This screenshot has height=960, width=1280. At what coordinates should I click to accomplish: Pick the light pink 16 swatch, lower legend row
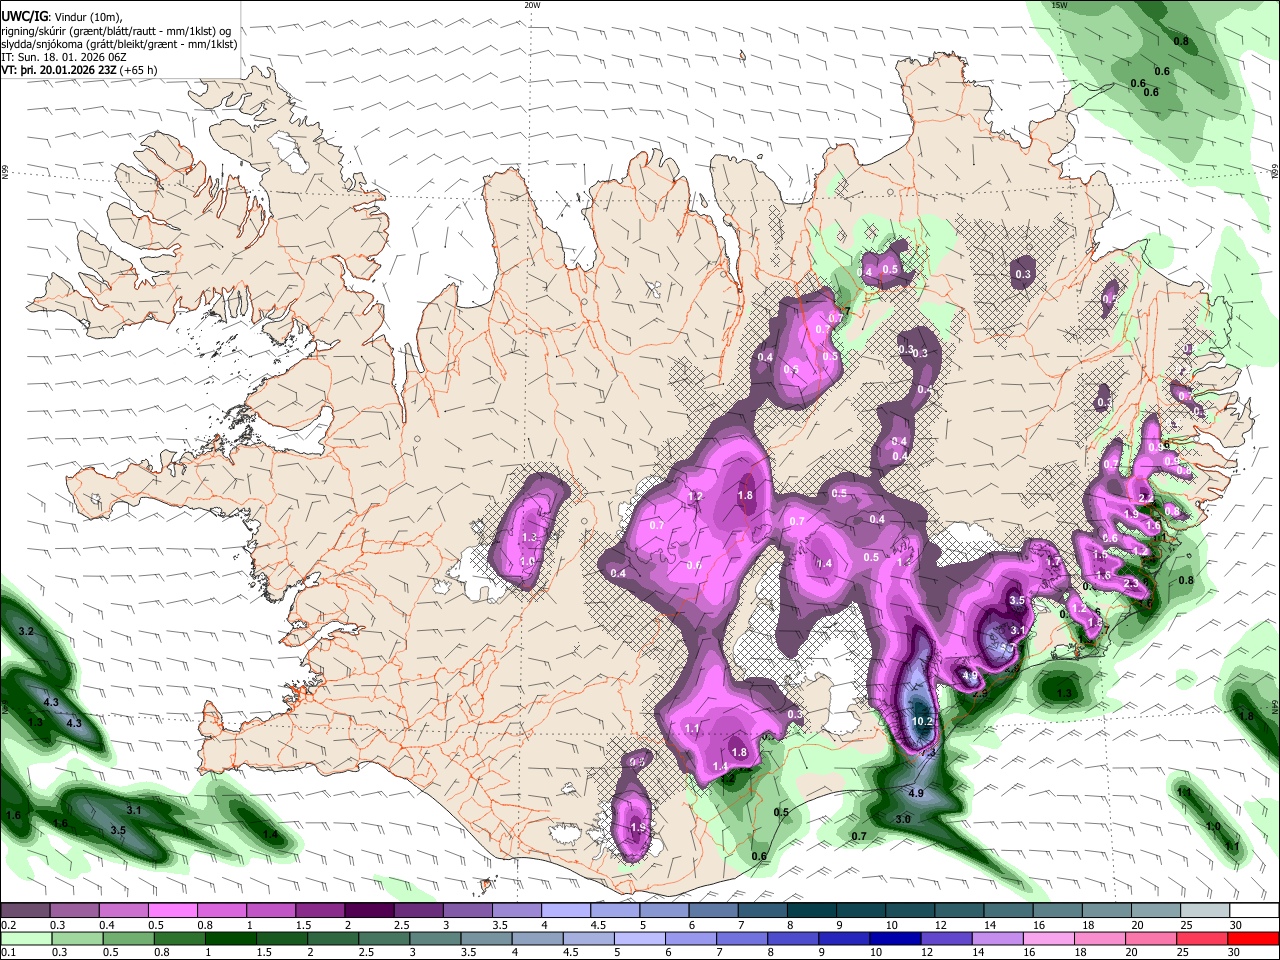pos(1048,938)
